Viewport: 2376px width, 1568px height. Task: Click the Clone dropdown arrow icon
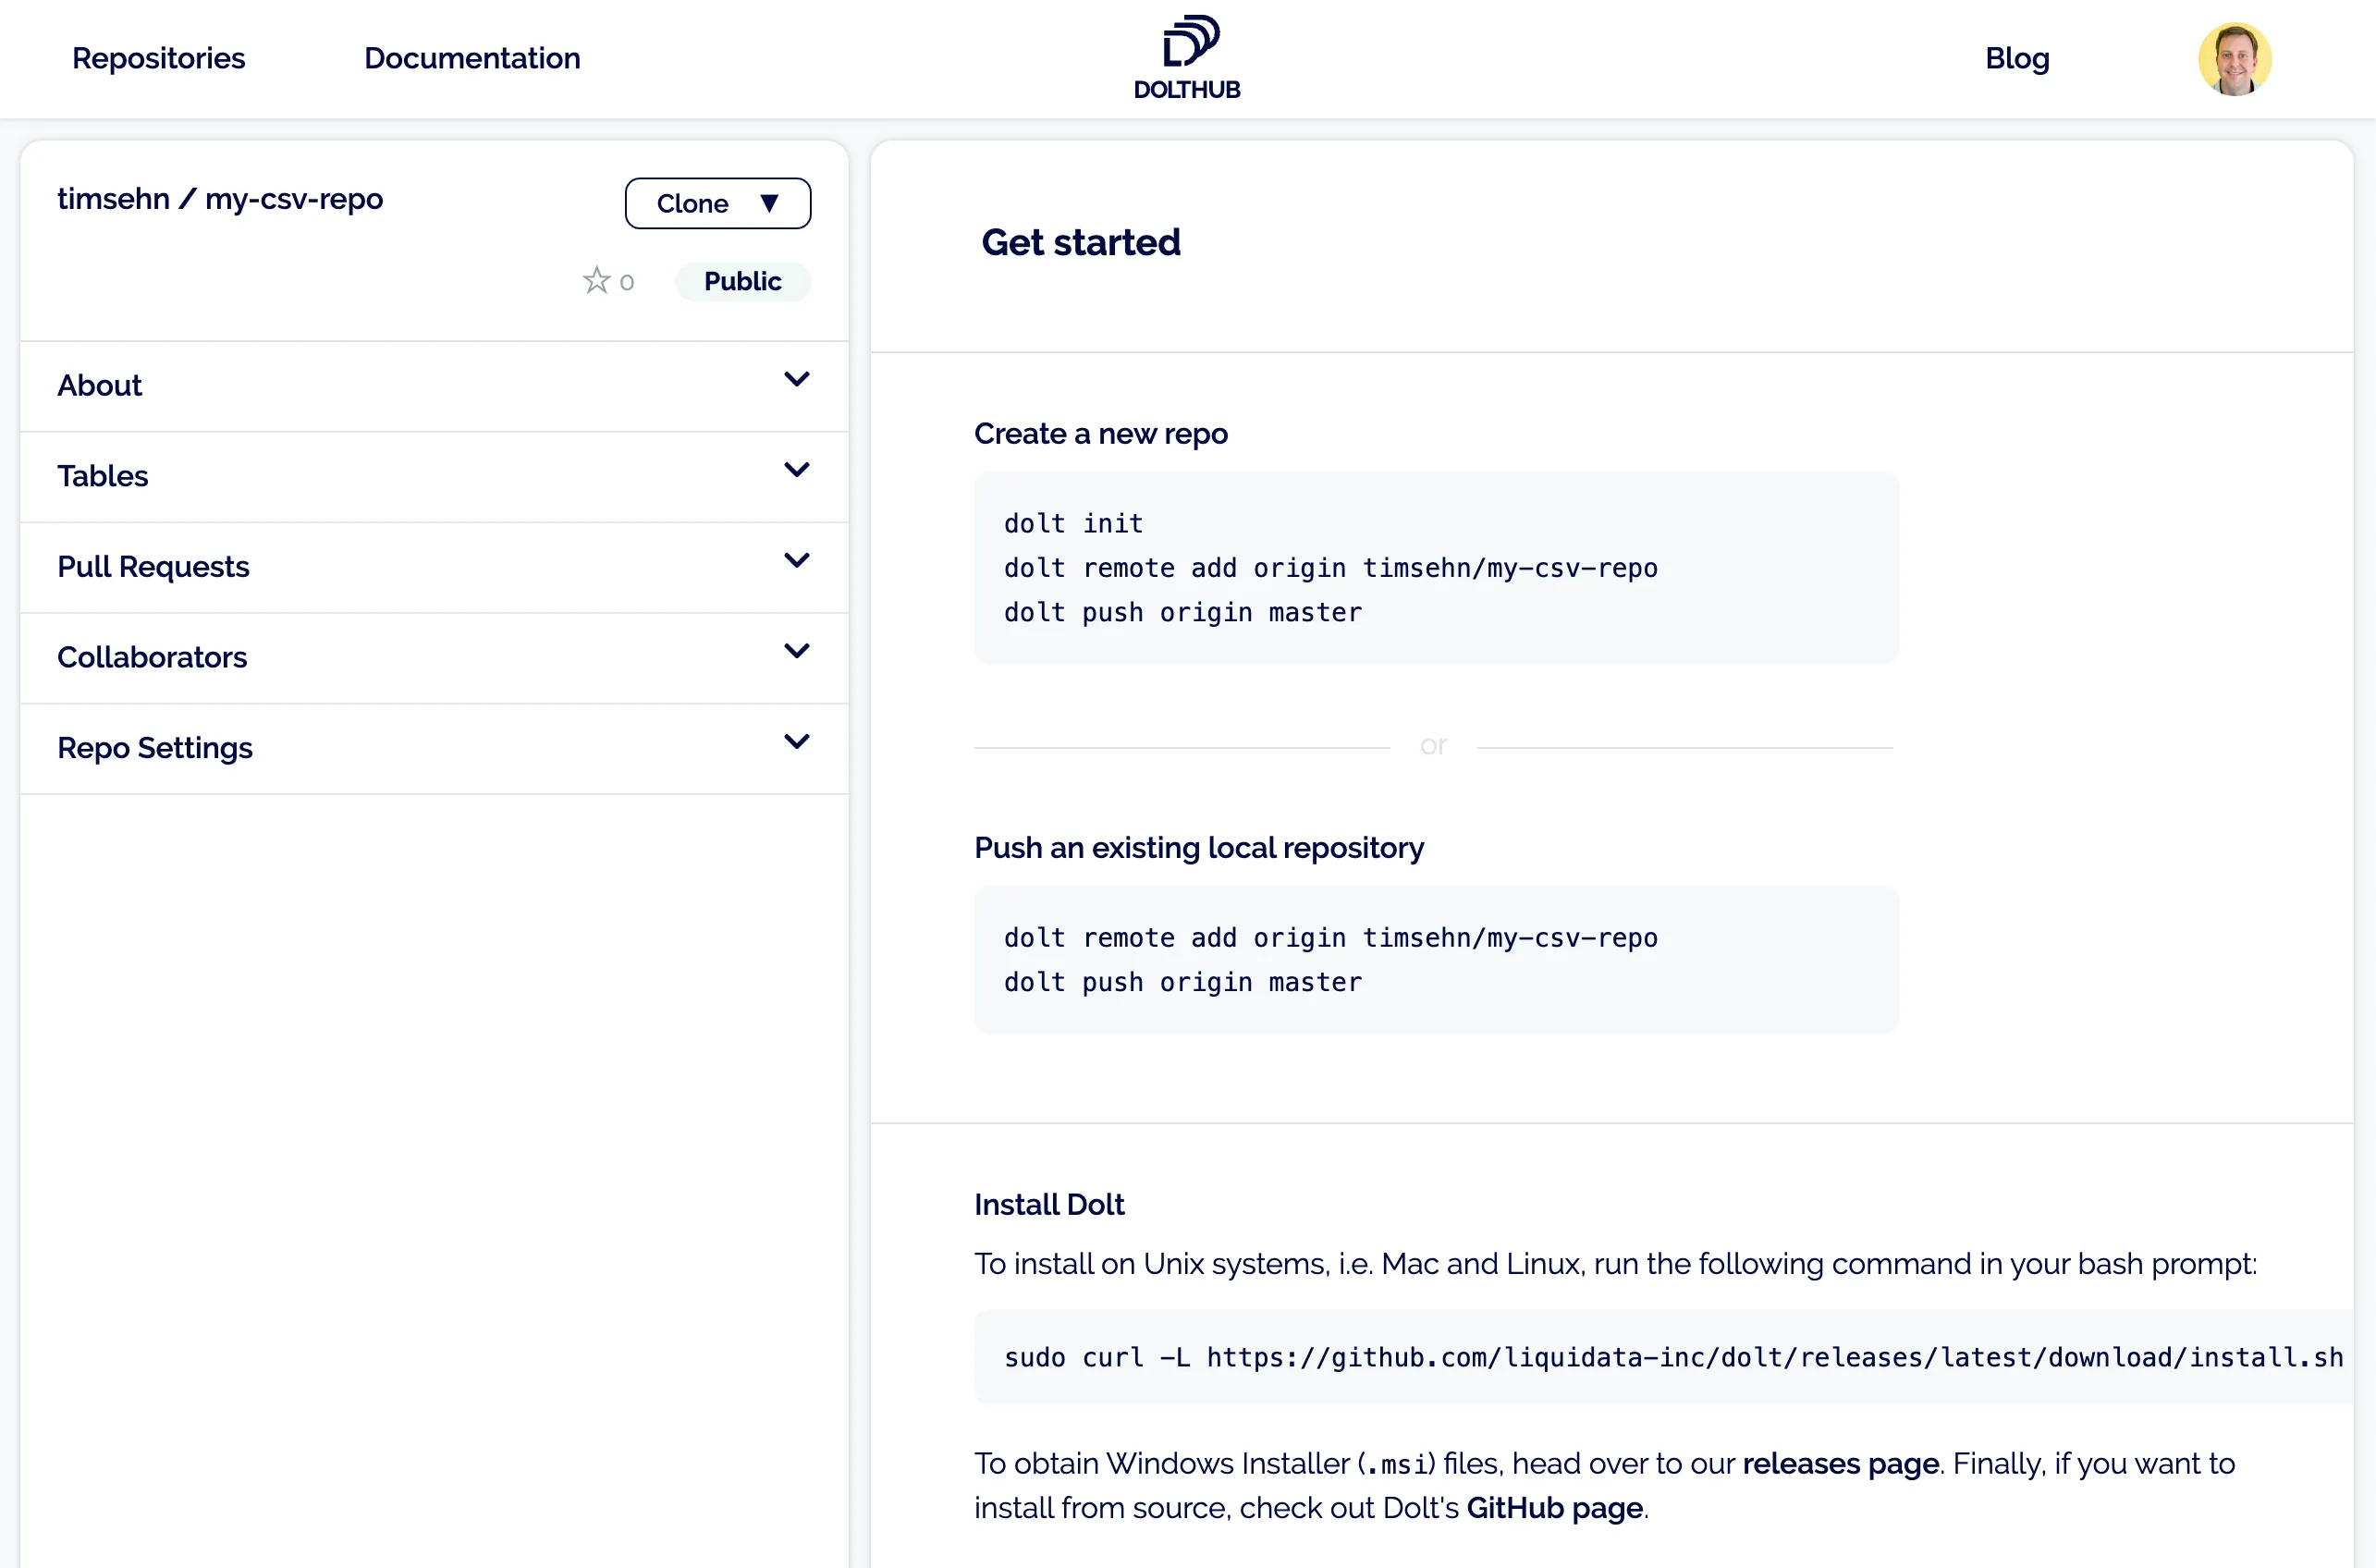click(x=769, y=203)
